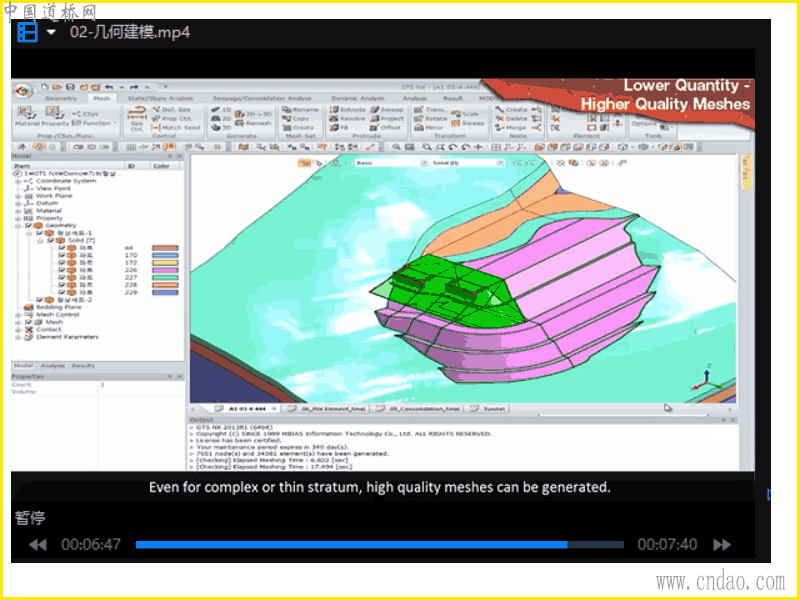The height and width of the screenshot is (600, 800).
Task: Click the video progress bar
Action: tap(380, 545)
